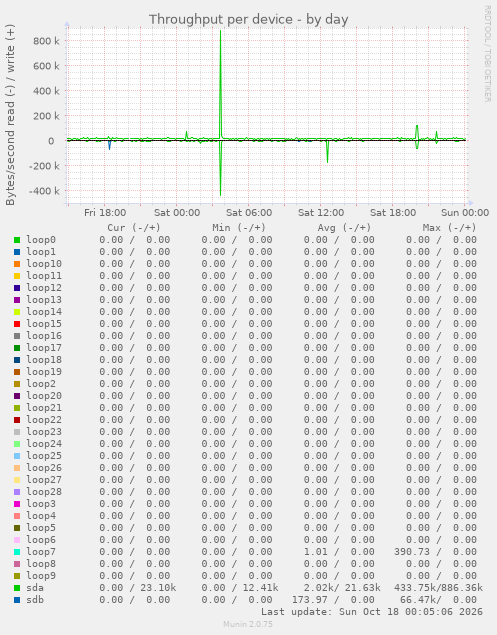Click sdb max value '66.47k/ 0.00'
Screen dimensions: 497x635
click(x=438, y=600)
